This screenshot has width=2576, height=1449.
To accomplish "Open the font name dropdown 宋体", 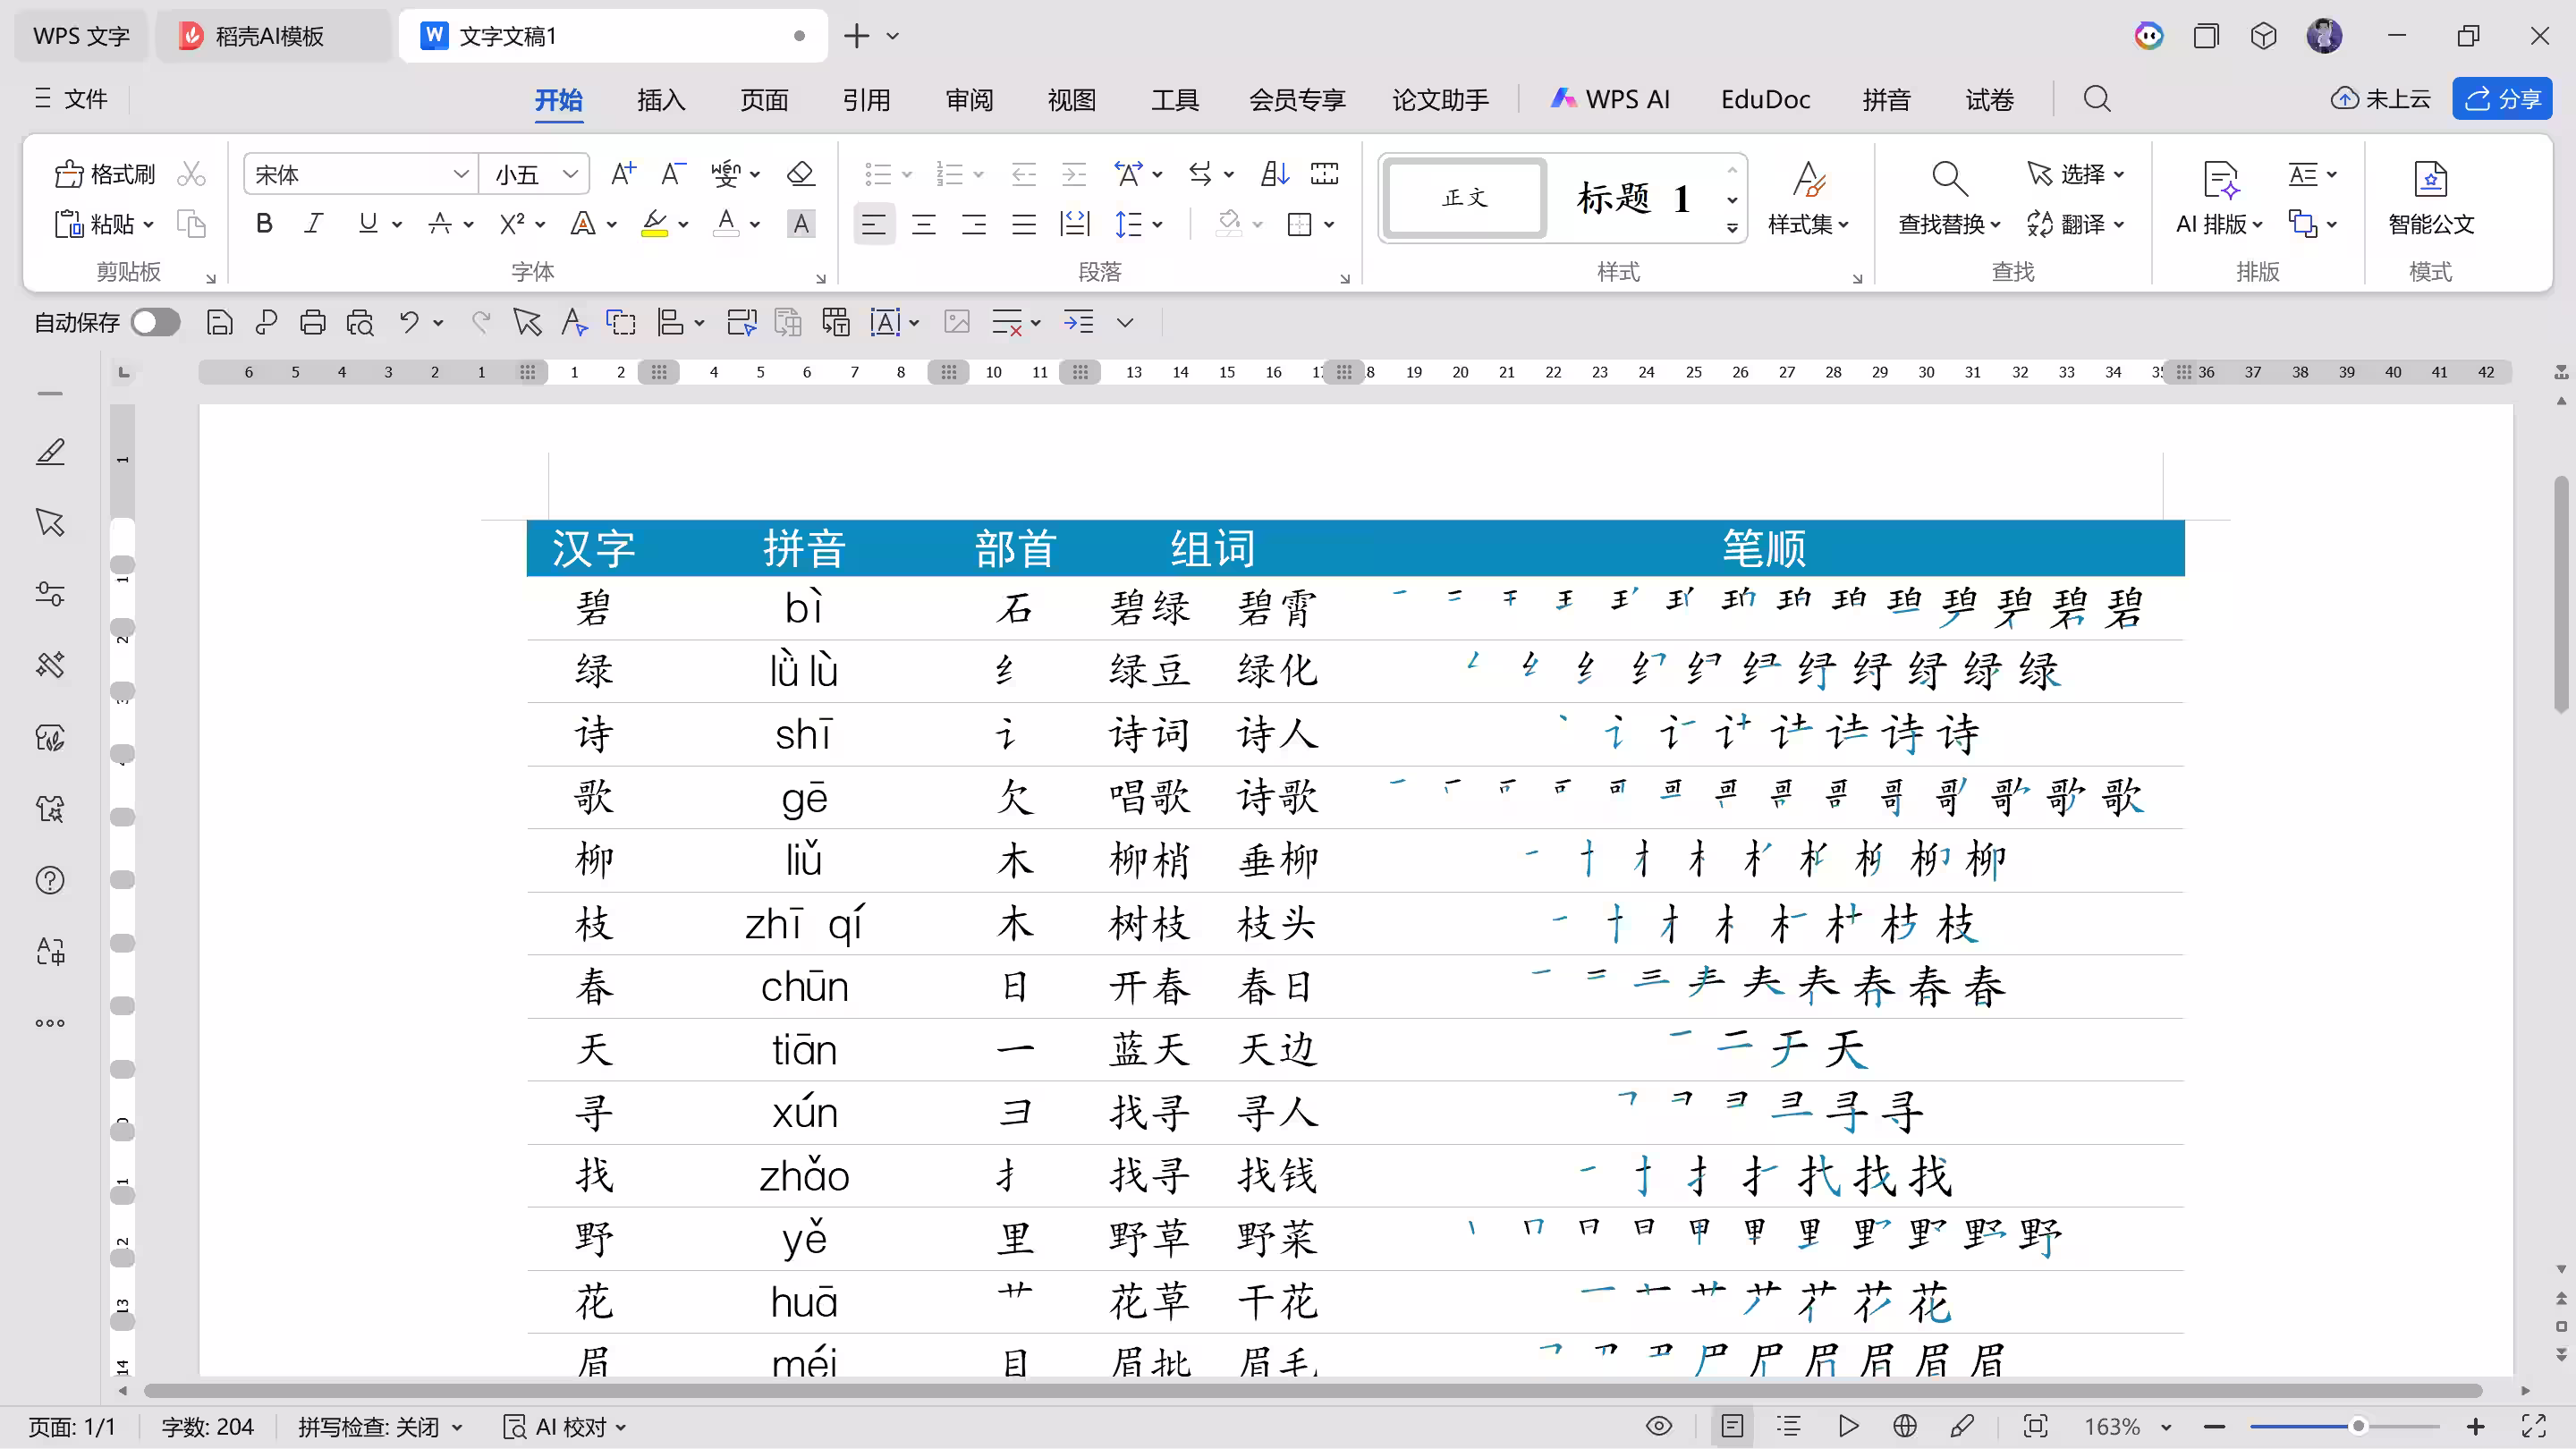I will click(460, 174).
